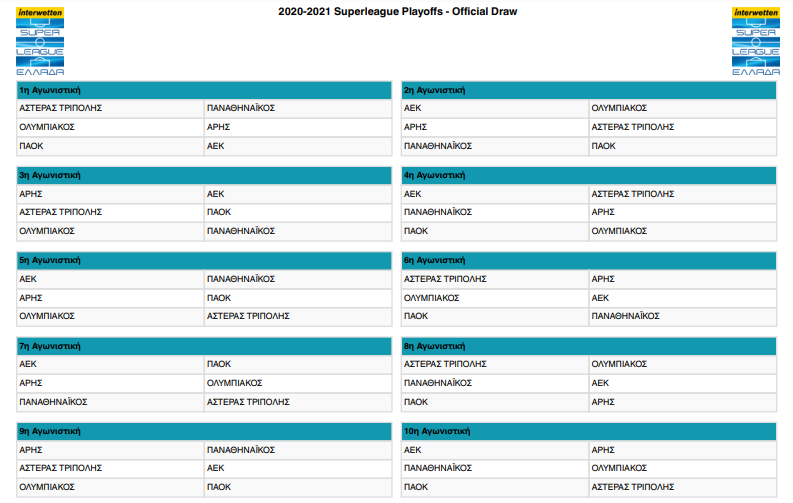Image resolution: width=793 pixels, height=503 pixels.
Task: Select the '8η Αγωνιστική' header
Action: 589,346
